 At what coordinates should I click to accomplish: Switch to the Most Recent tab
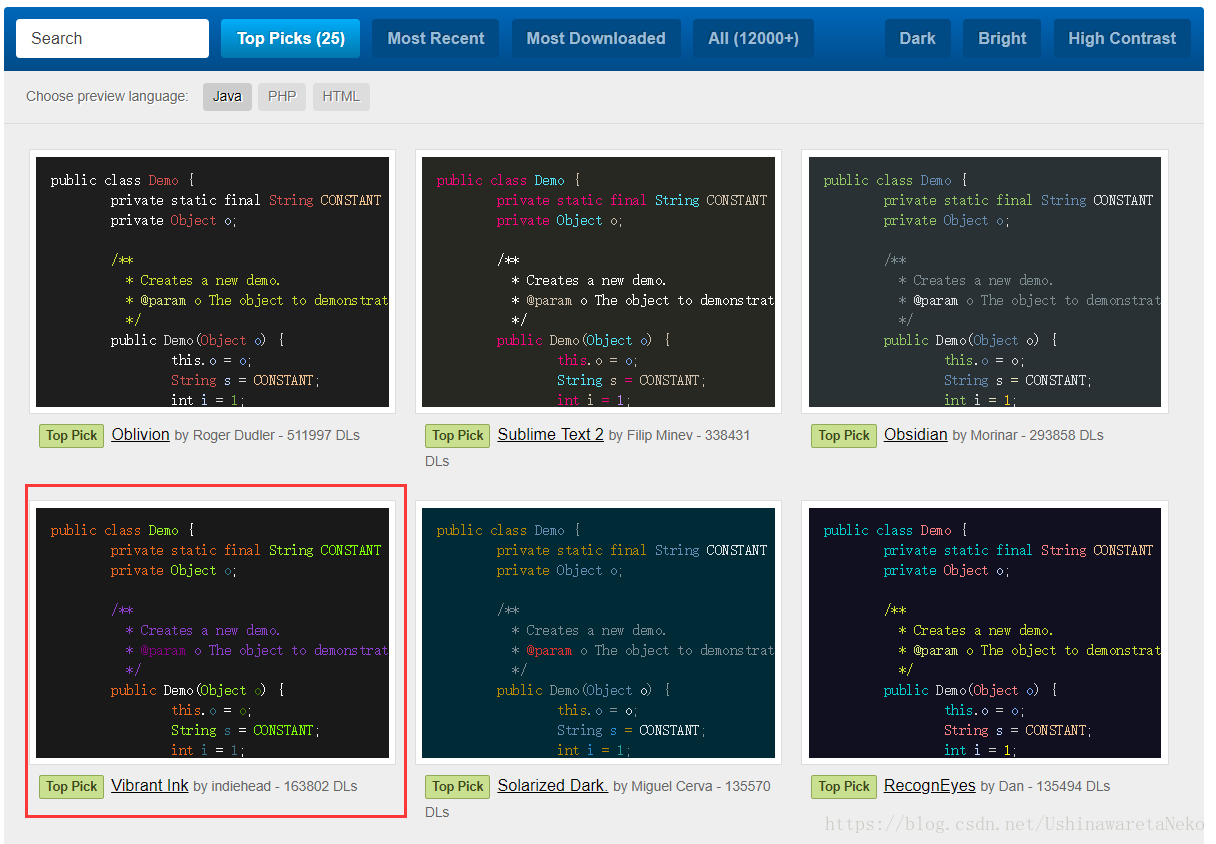click(x=436, y=38)
